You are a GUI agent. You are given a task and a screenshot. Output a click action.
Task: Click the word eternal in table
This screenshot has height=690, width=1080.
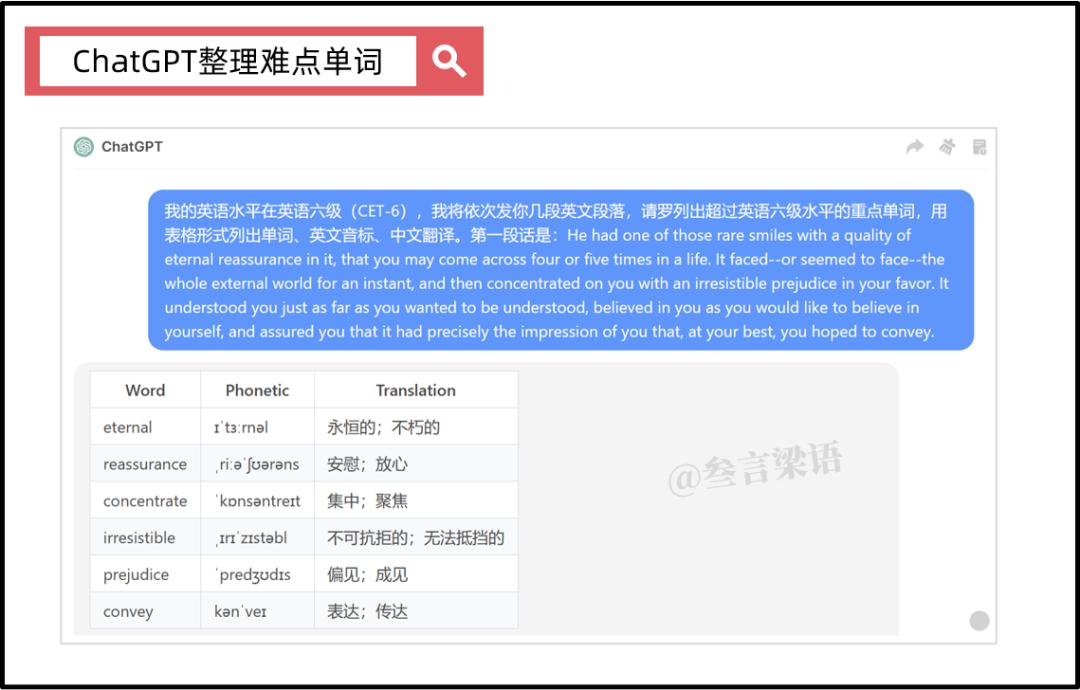[127, 428]
